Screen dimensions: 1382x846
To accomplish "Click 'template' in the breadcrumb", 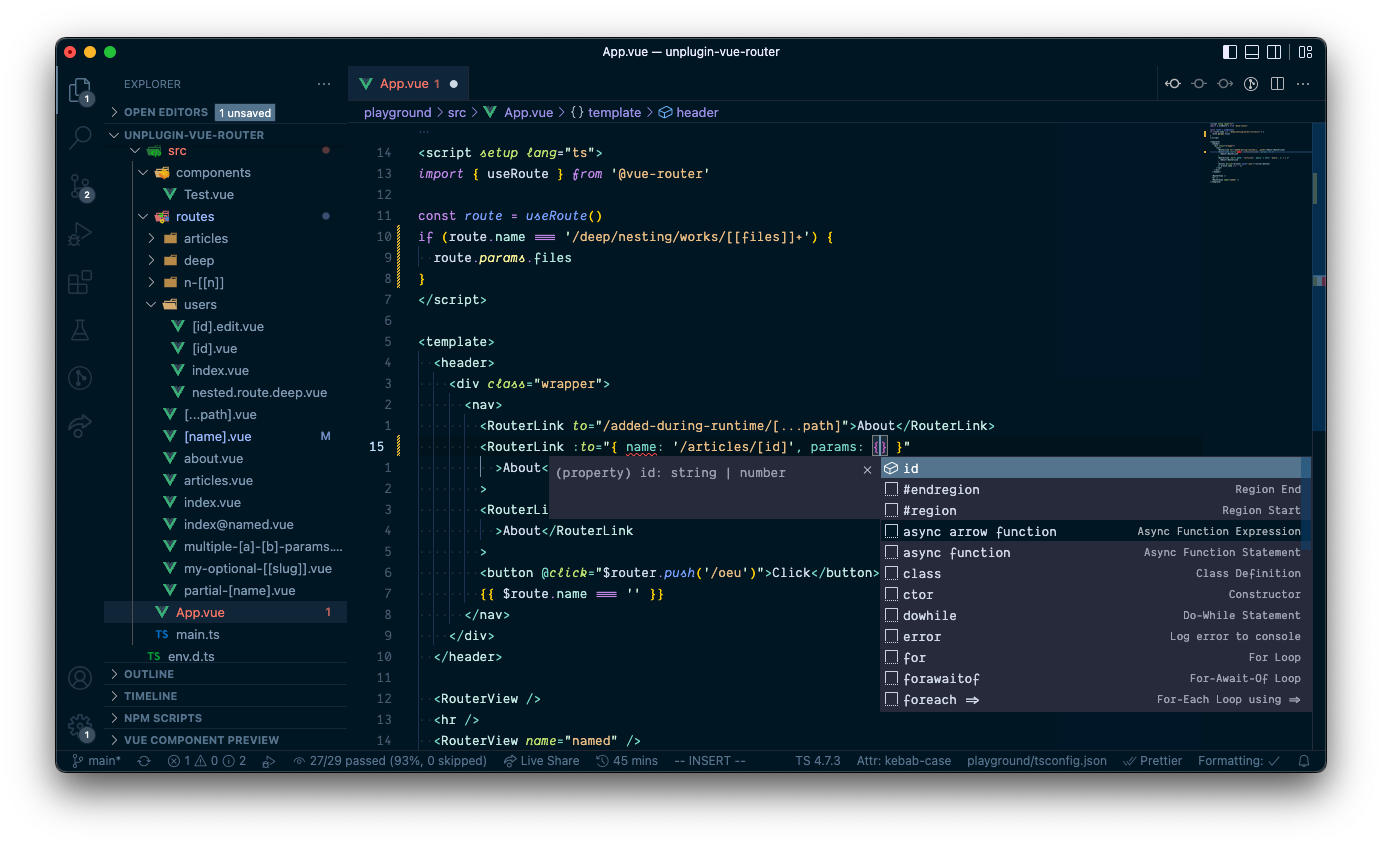I will (614, 113).
